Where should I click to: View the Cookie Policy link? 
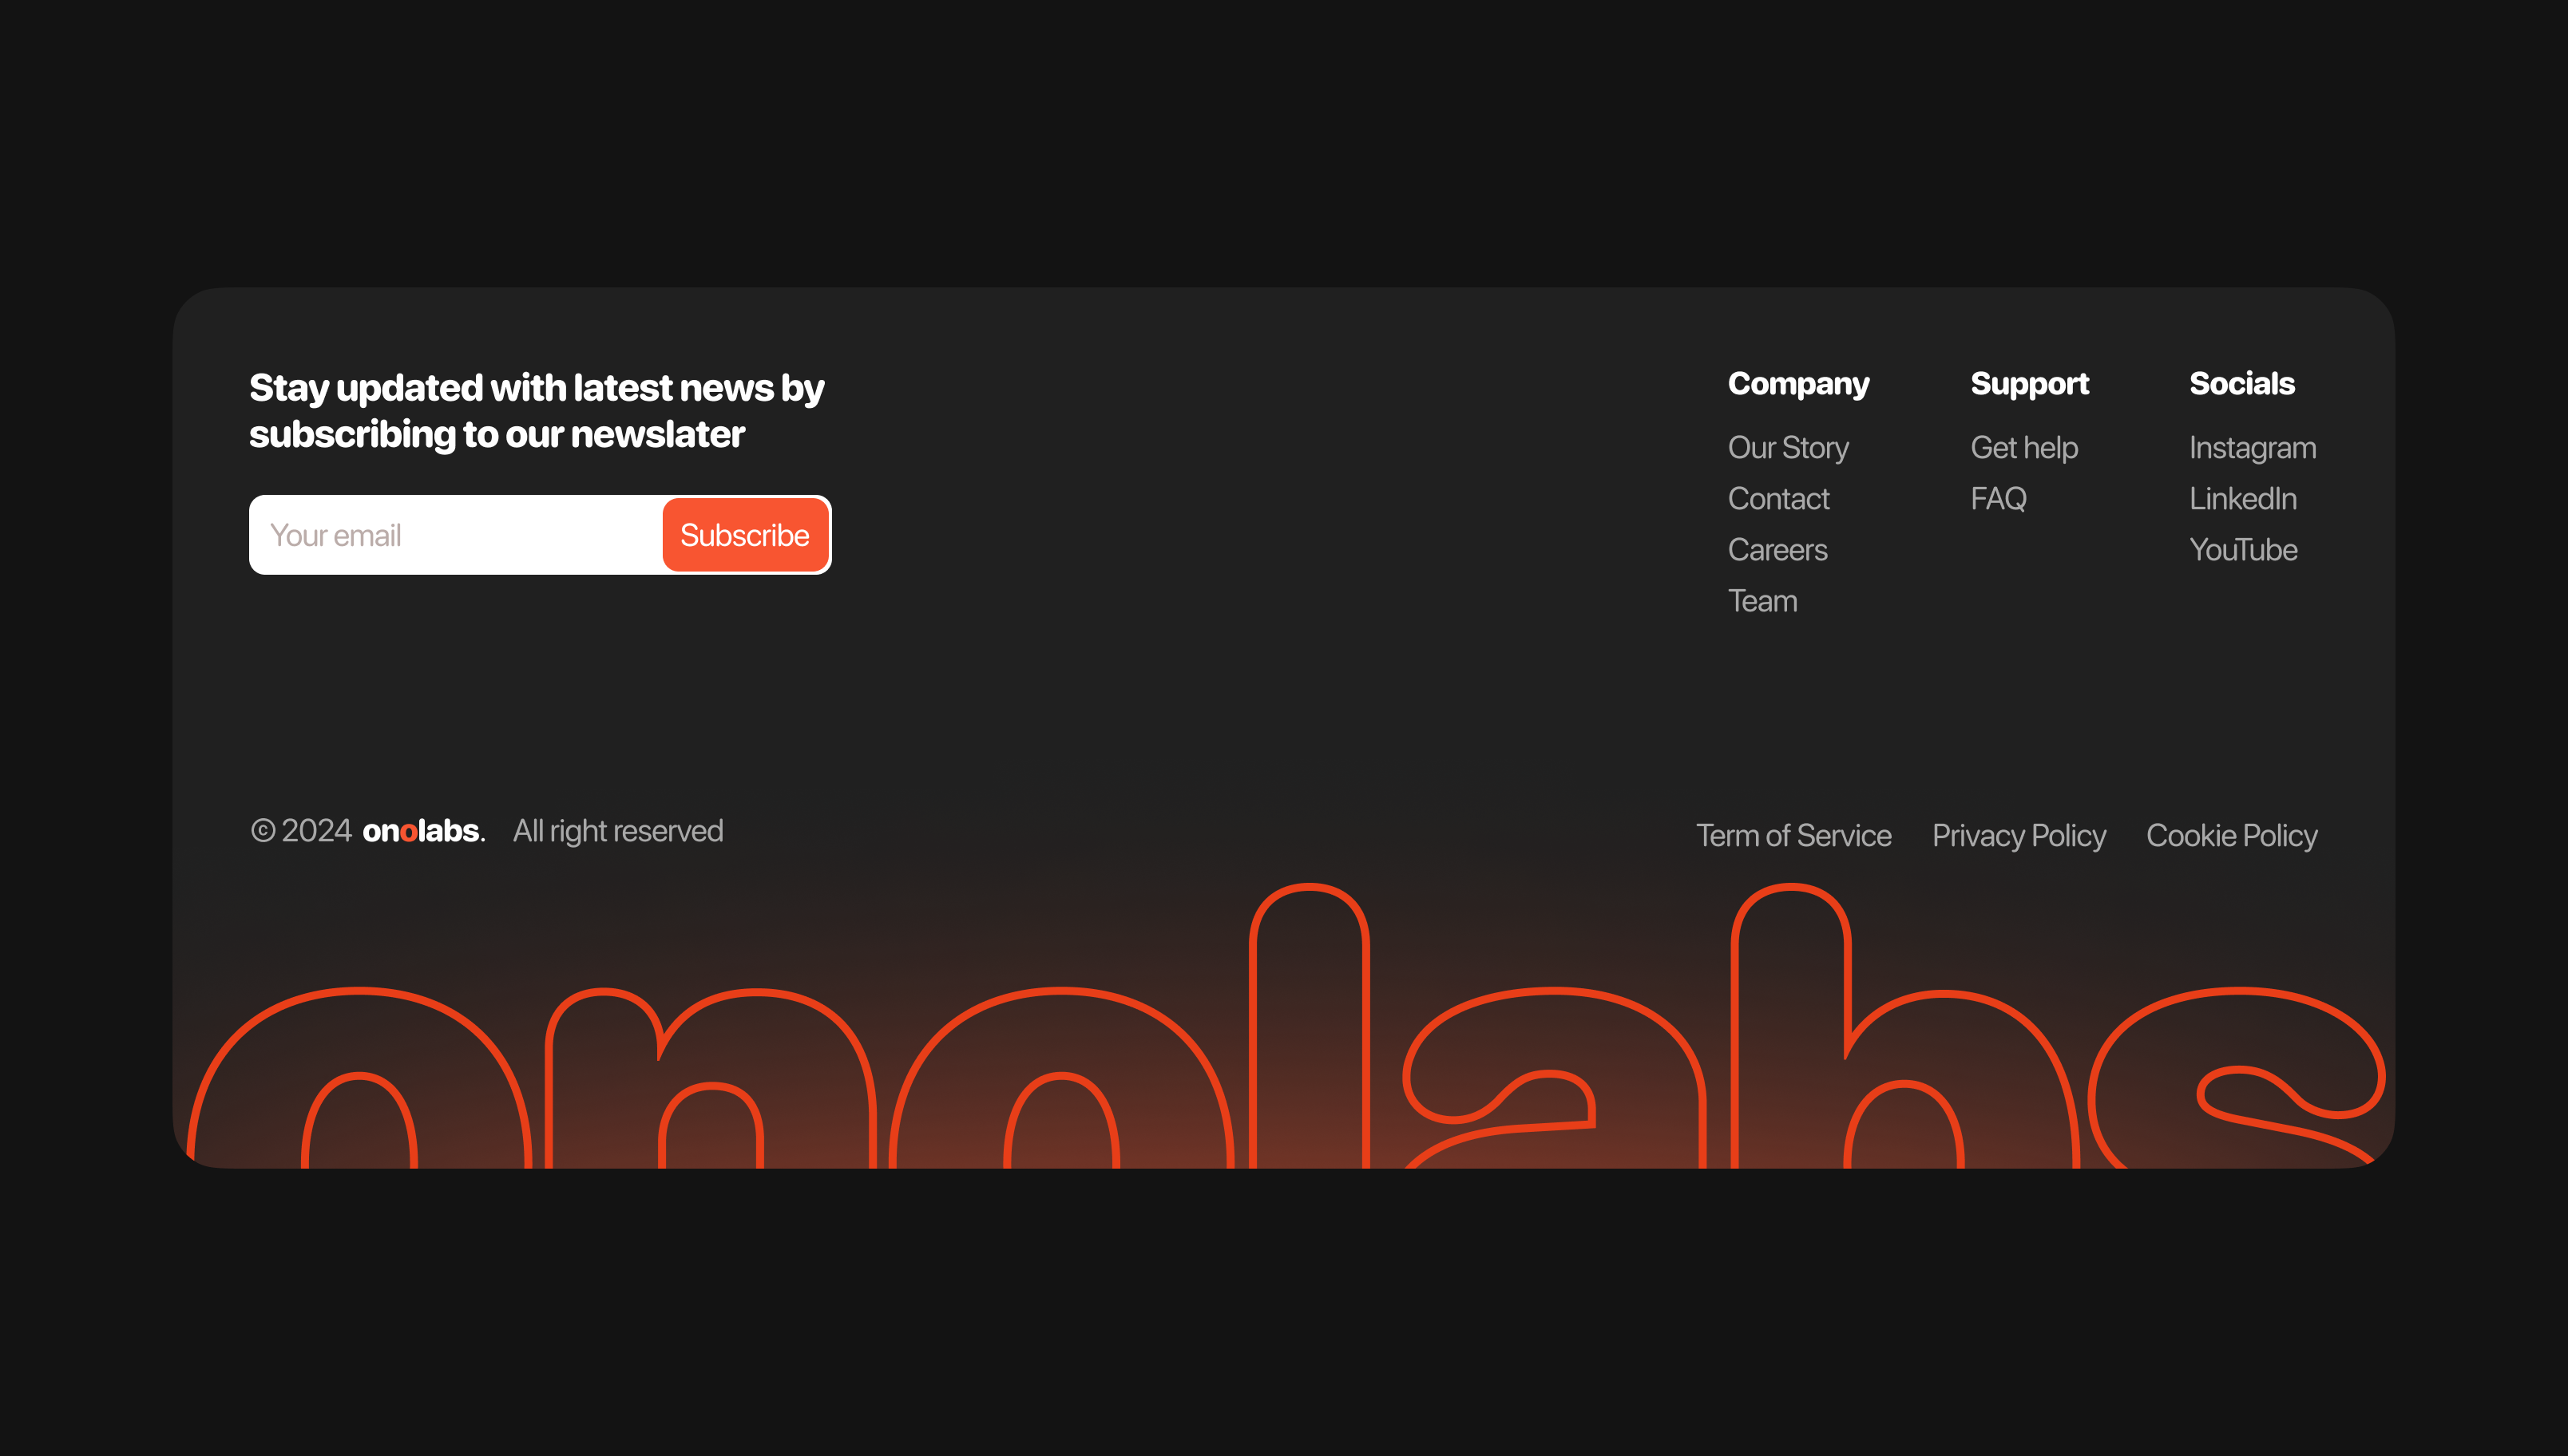tap(2231, 835)
